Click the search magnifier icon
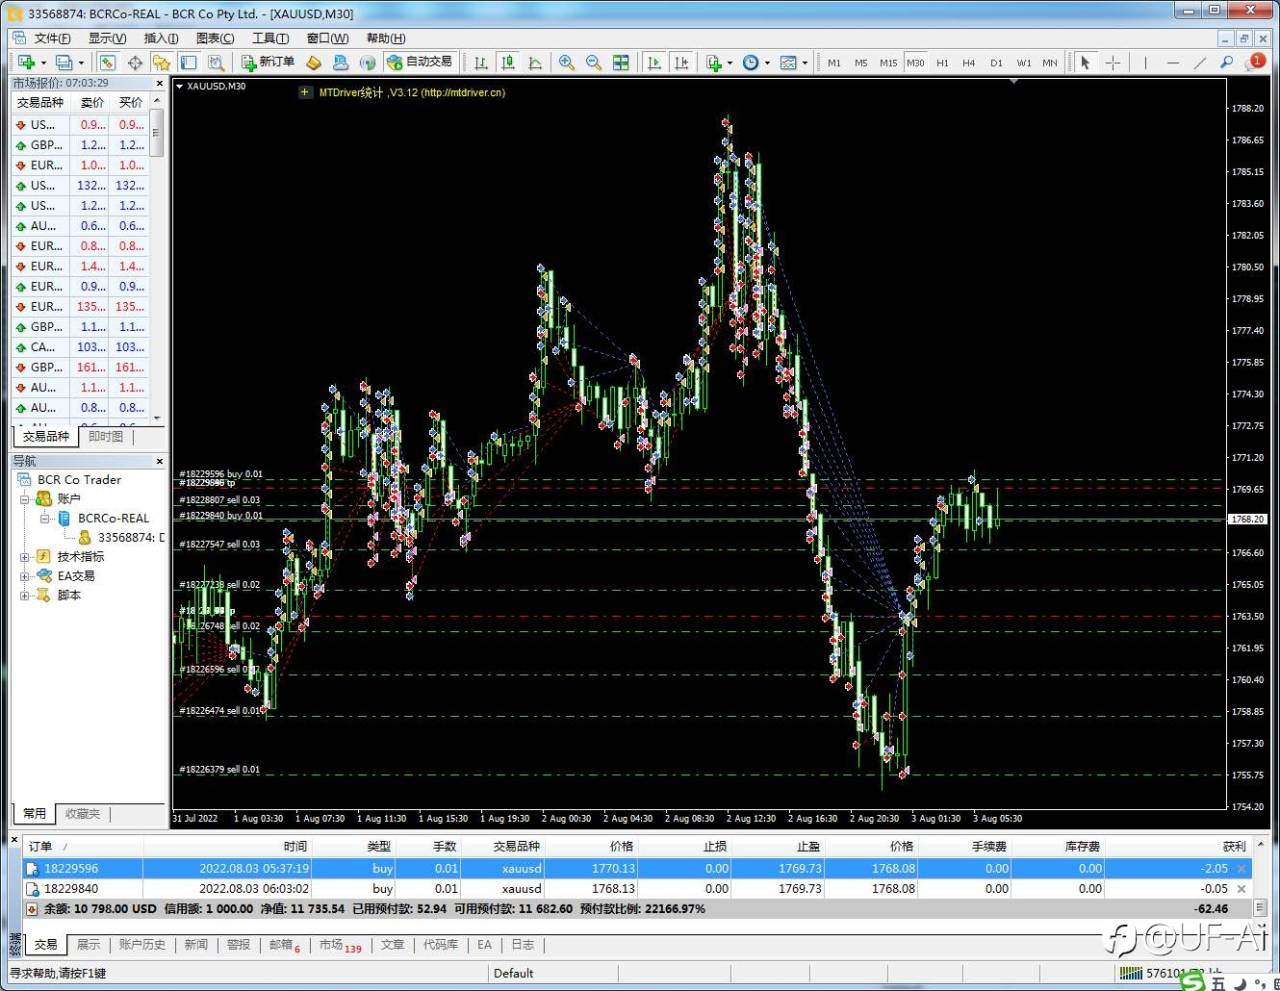 pos(1227,62)
